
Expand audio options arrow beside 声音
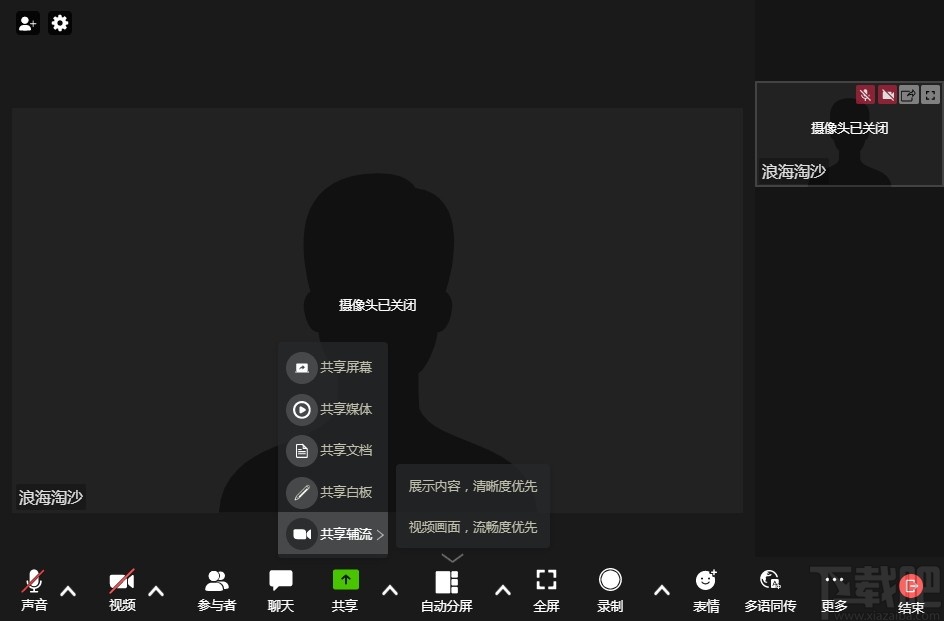click(x=68, y=590)
